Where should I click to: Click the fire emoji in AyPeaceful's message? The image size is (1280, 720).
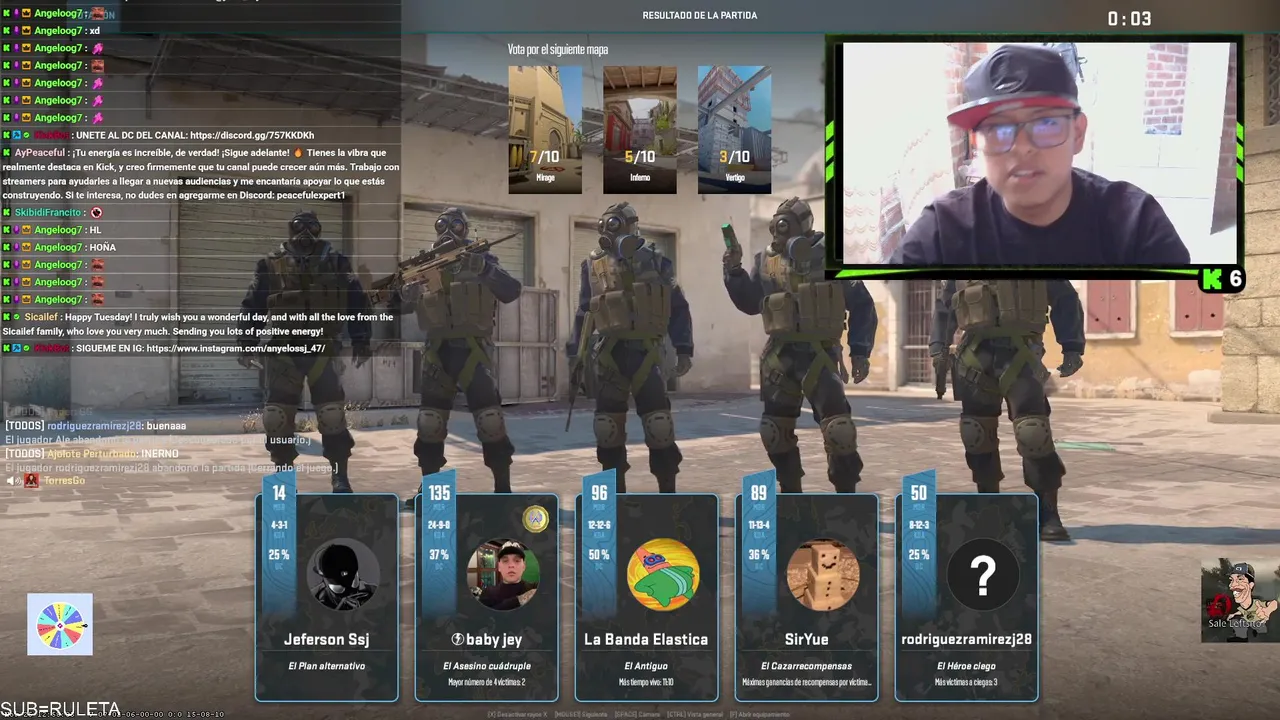[298, 153]
